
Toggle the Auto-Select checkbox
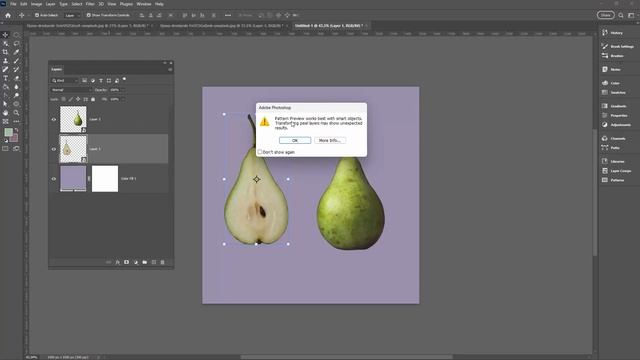click(x=37, y=15)
